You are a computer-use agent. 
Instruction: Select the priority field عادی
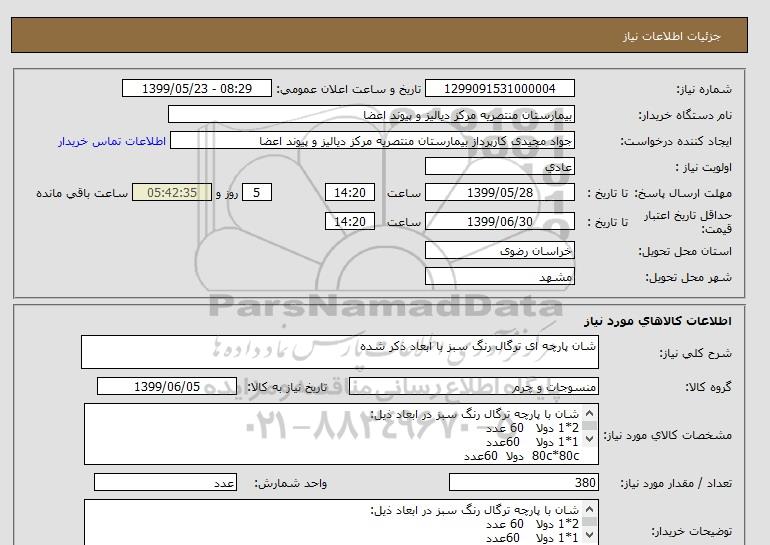(x=499, y=166)
